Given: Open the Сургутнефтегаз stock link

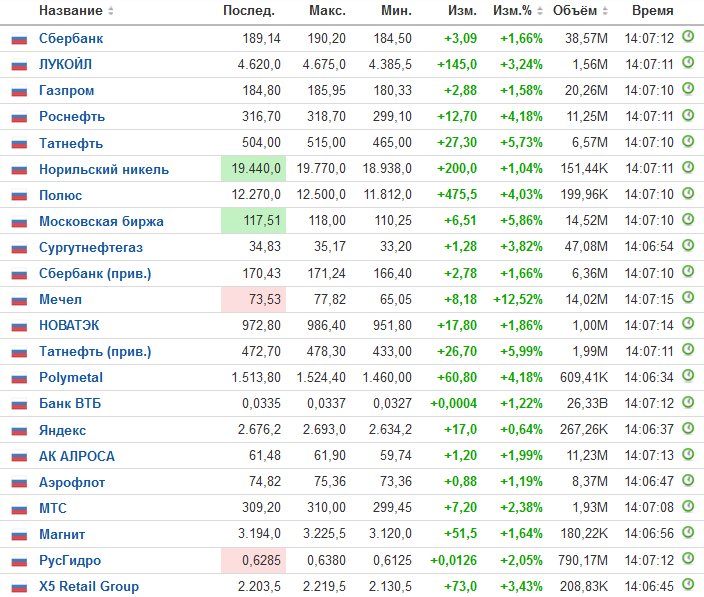Looking at the screenshot, I should click(x=91, y=247).
